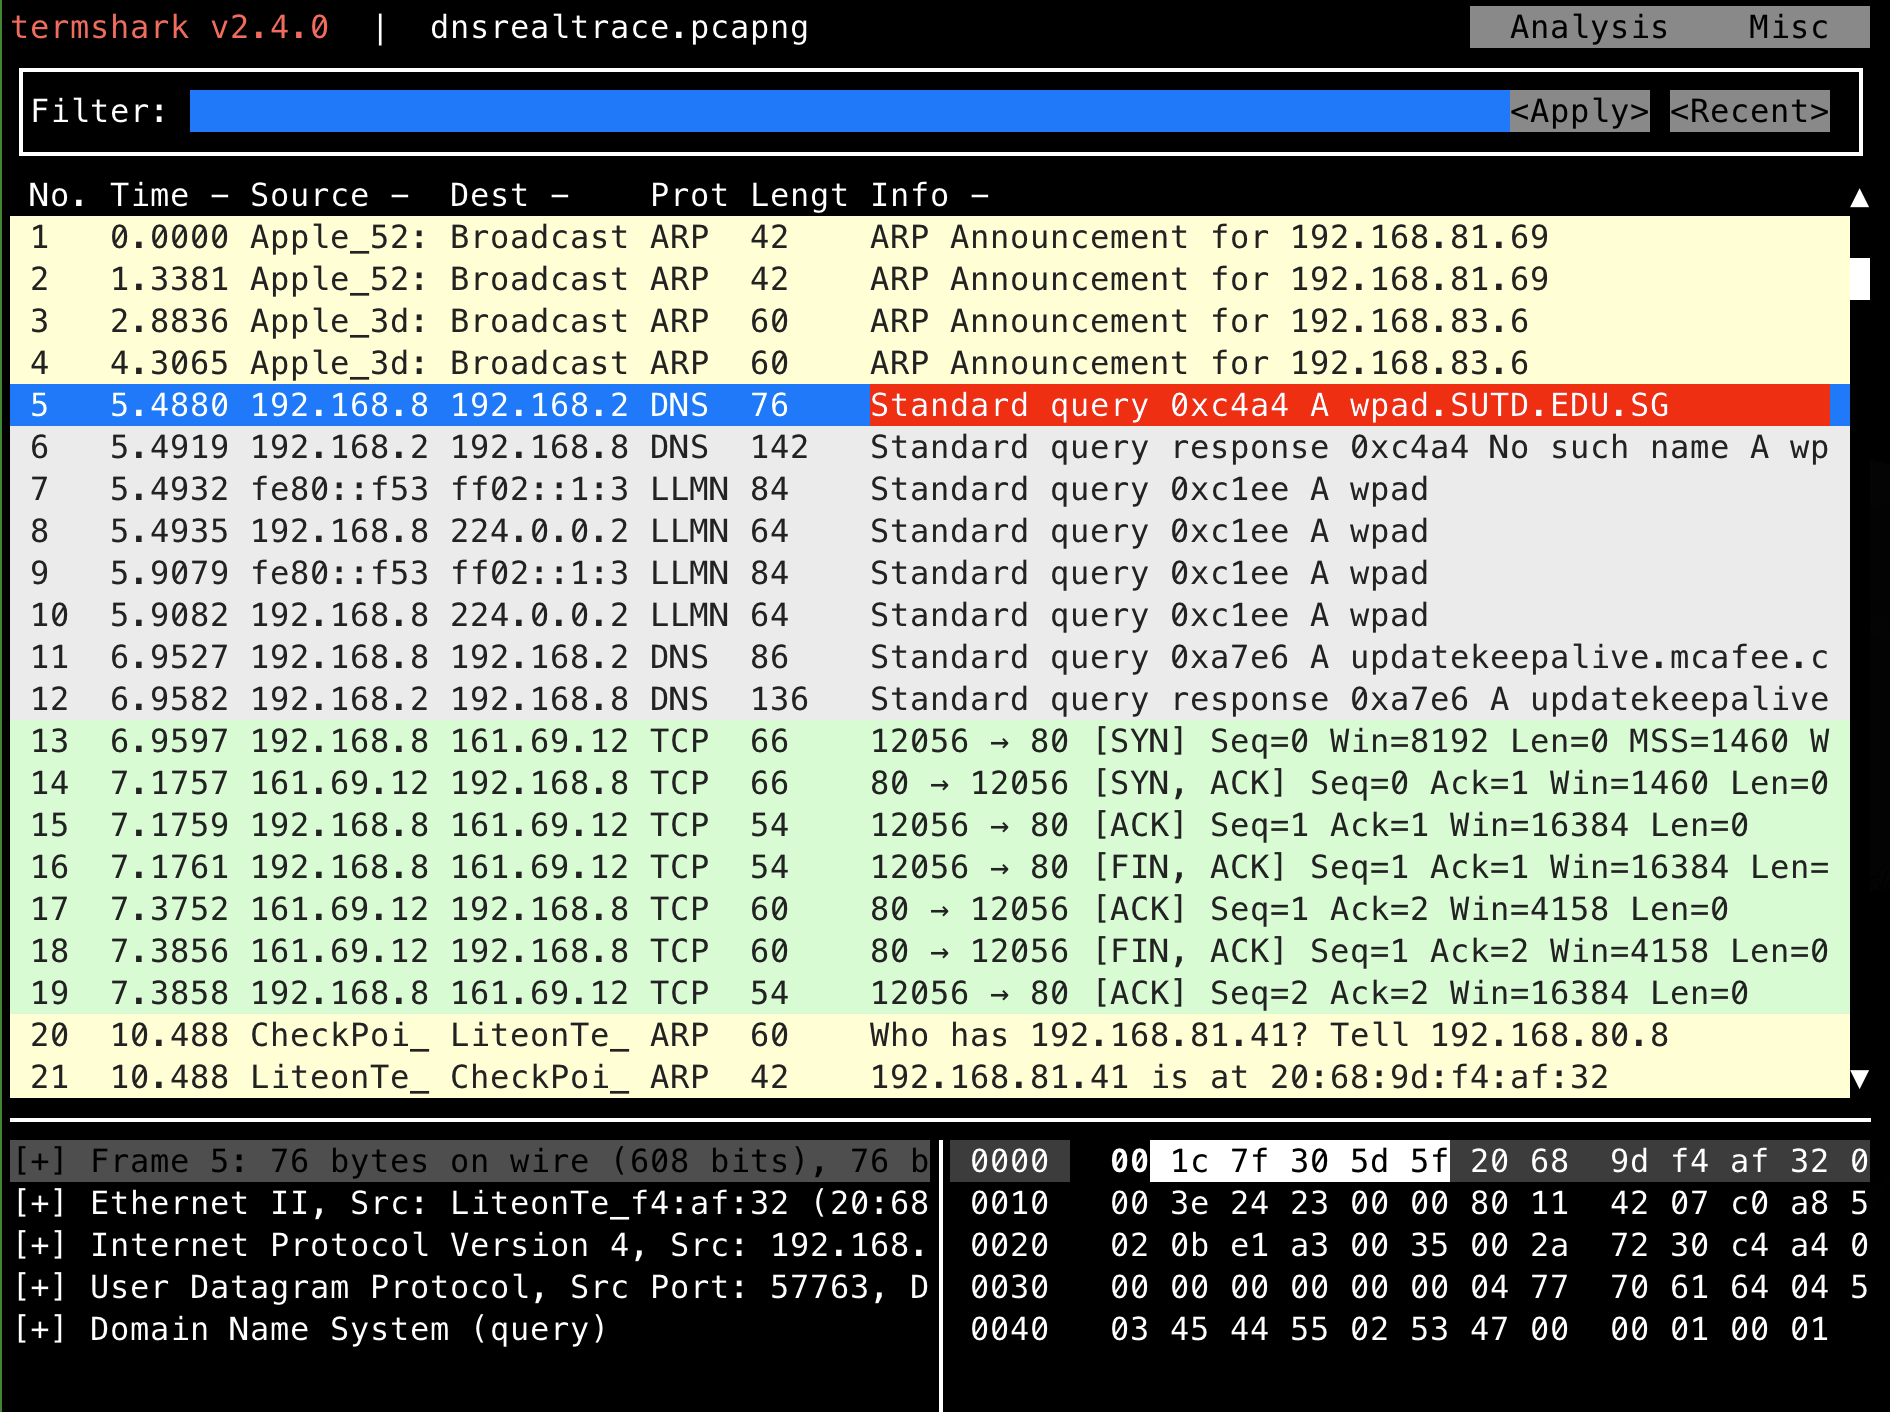Sort by the Dest column header
The height and width of the screenshot is (1412, 1890).
489,195
